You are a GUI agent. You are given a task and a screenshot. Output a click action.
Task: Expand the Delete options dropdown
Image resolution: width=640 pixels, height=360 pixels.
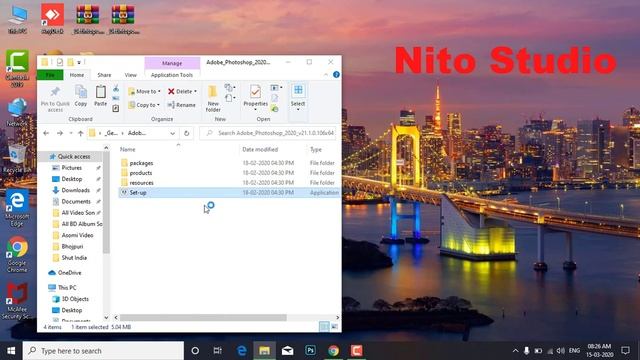pyautogui.click(x=196, y=91)
